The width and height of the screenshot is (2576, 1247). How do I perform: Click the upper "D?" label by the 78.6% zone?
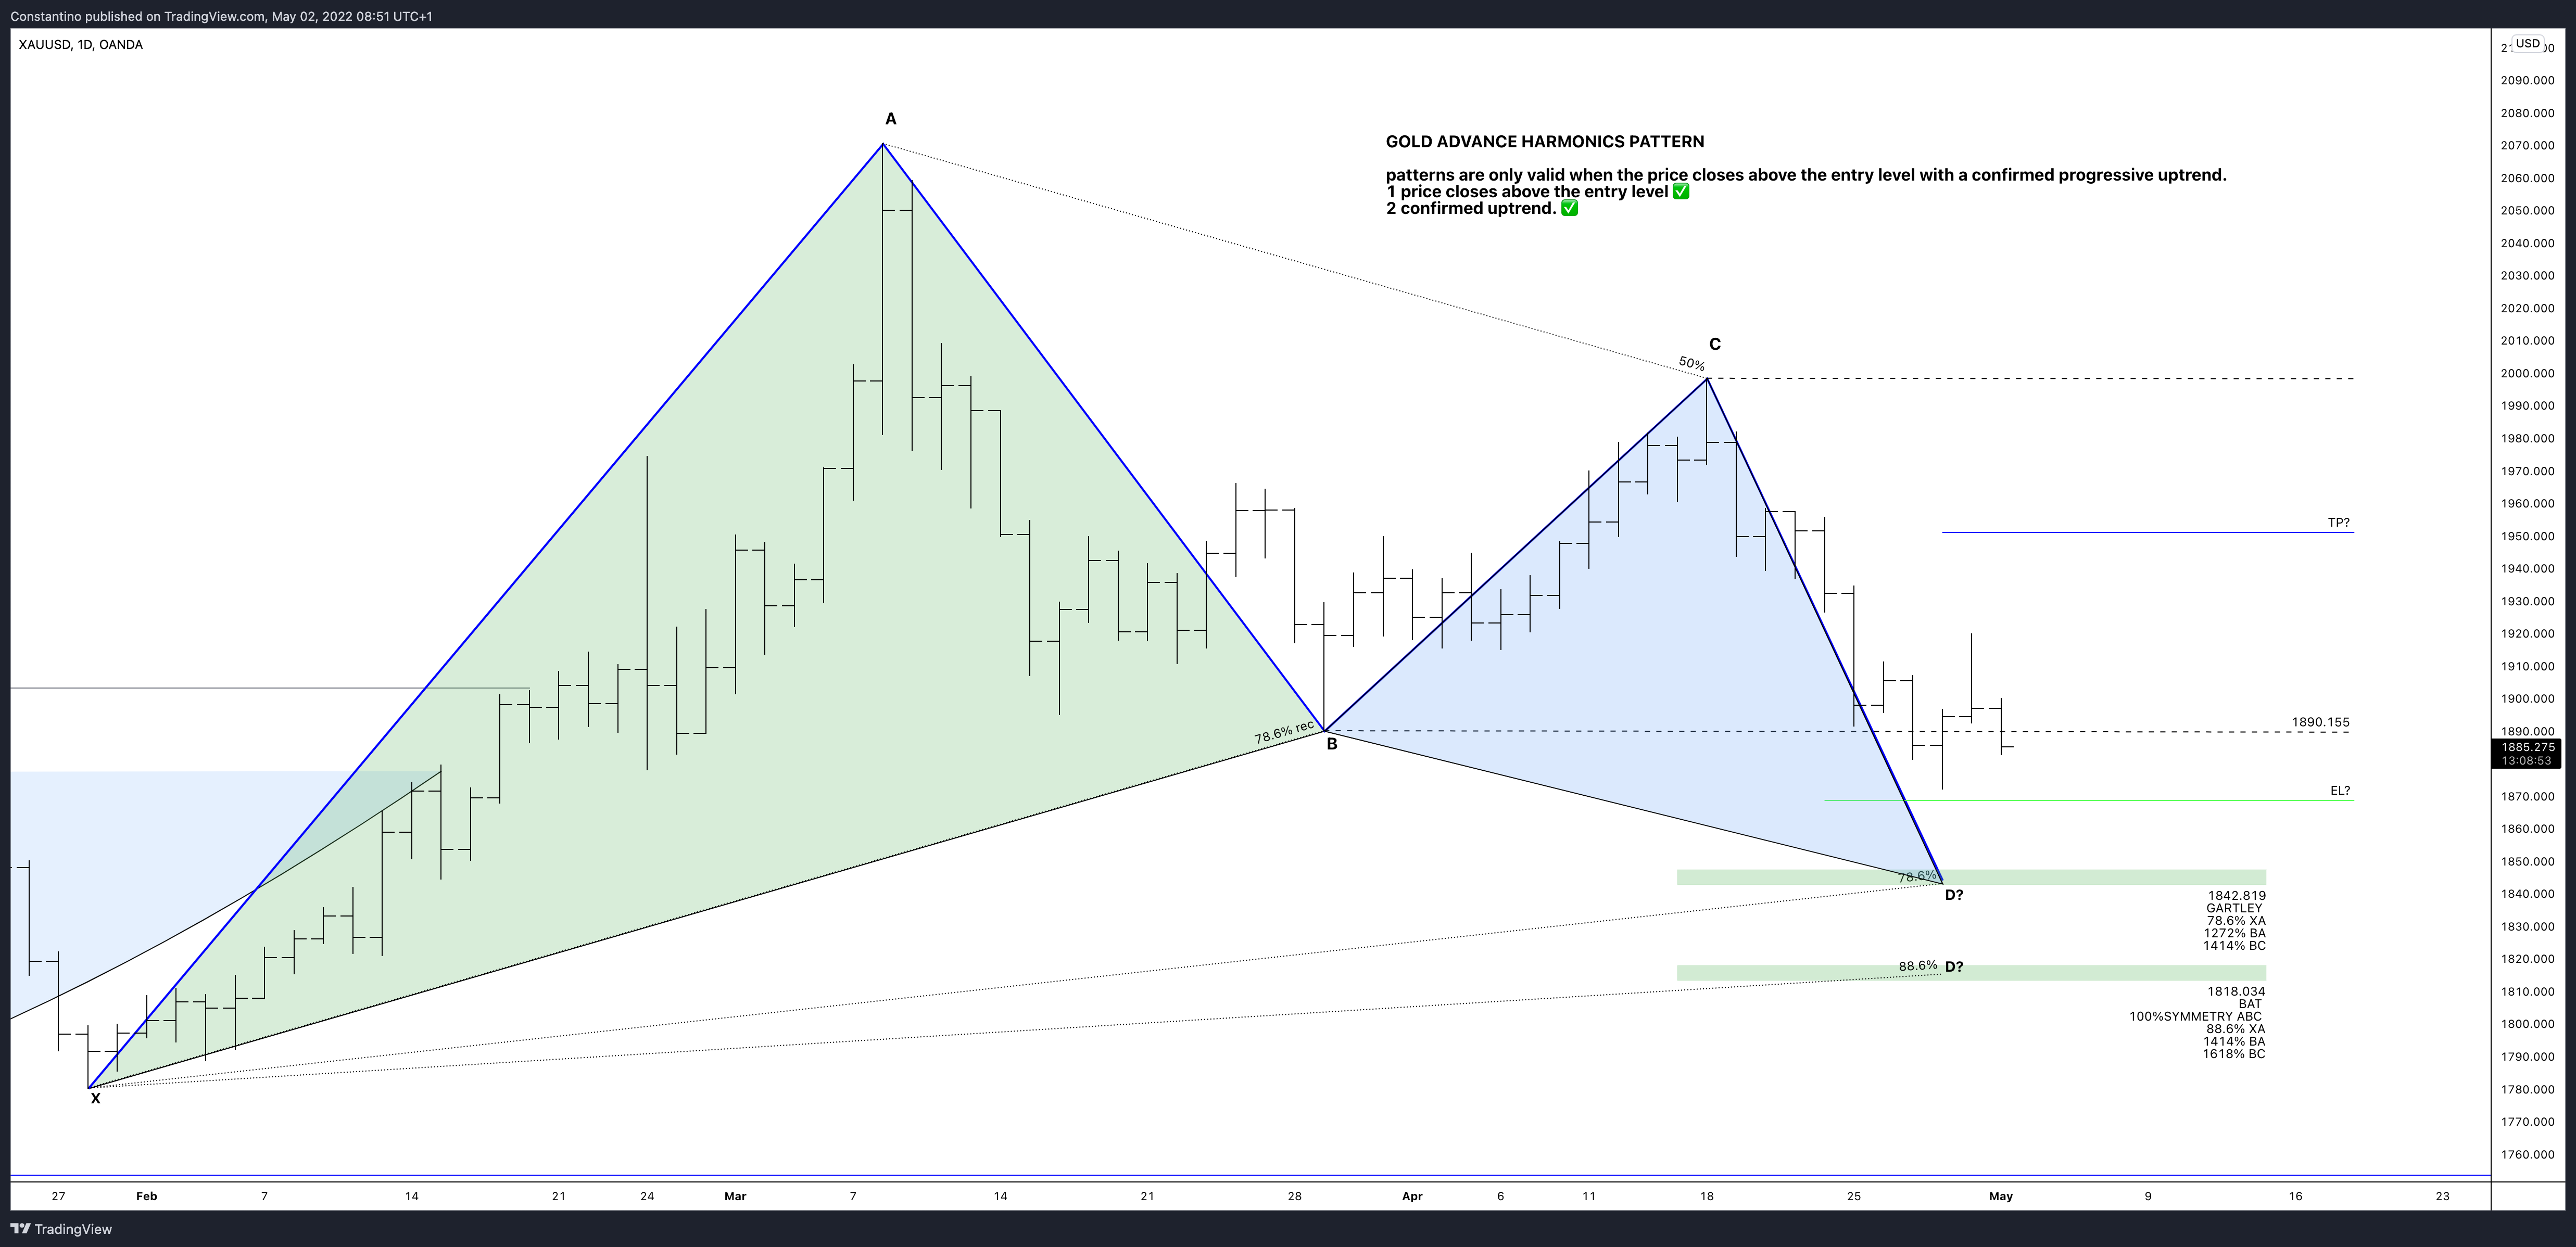point(1954,895)
